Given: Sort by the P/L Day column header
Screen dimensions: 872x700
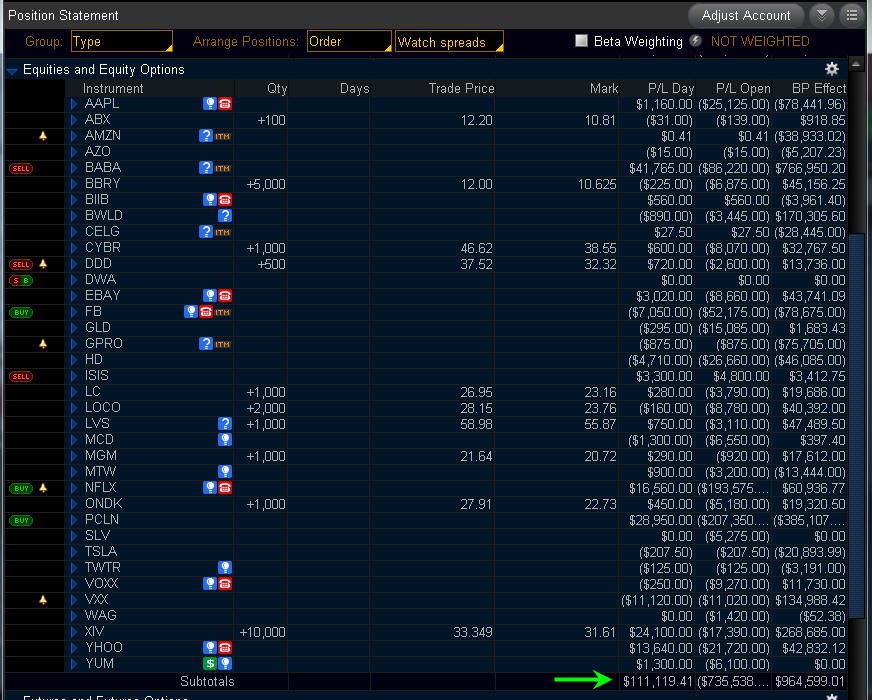Looking at the screenshot, I should [x=671, y=88].
